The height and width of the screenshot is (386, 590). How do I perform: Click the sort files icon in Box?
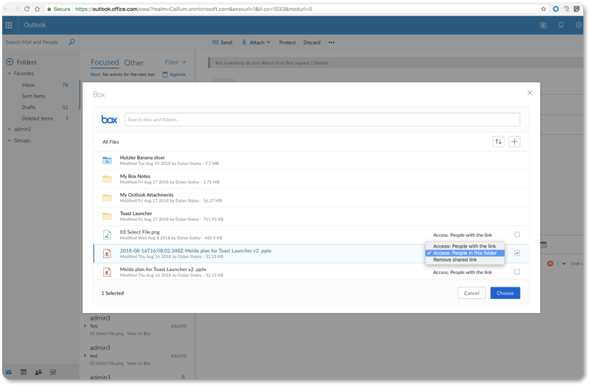pos(499,141)
